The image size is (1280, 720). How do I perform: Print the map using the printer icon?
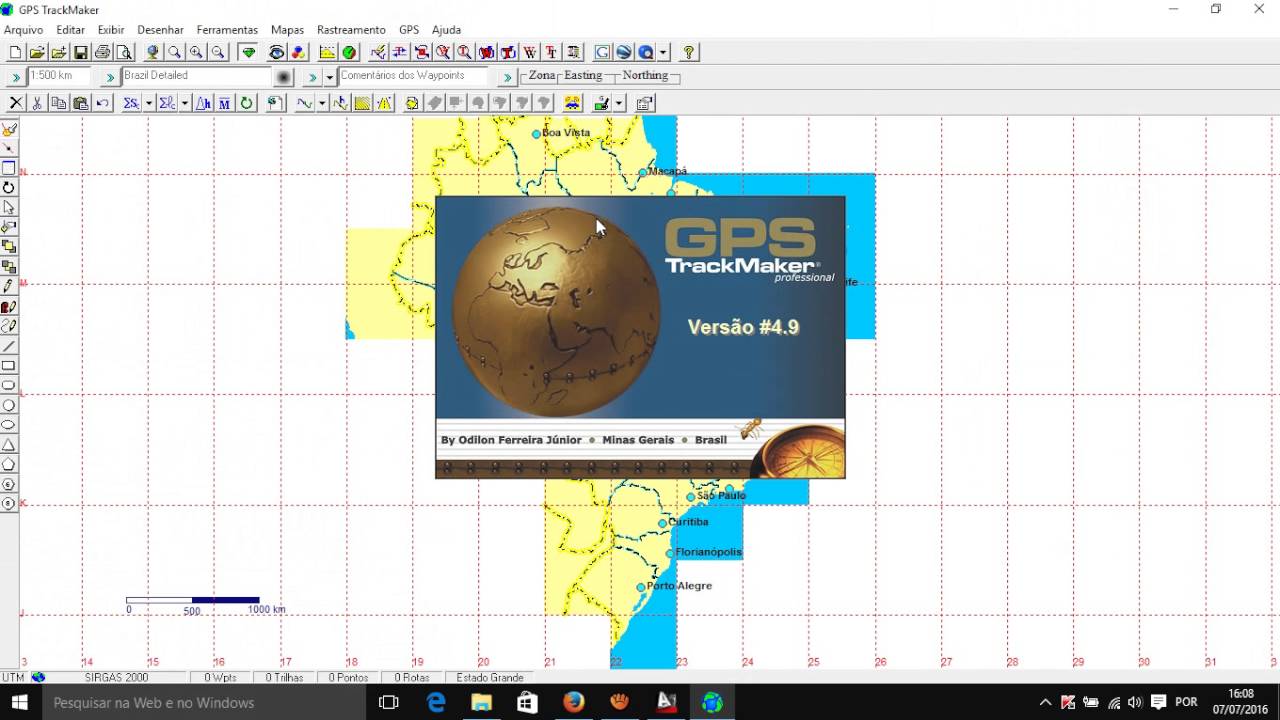102,52
